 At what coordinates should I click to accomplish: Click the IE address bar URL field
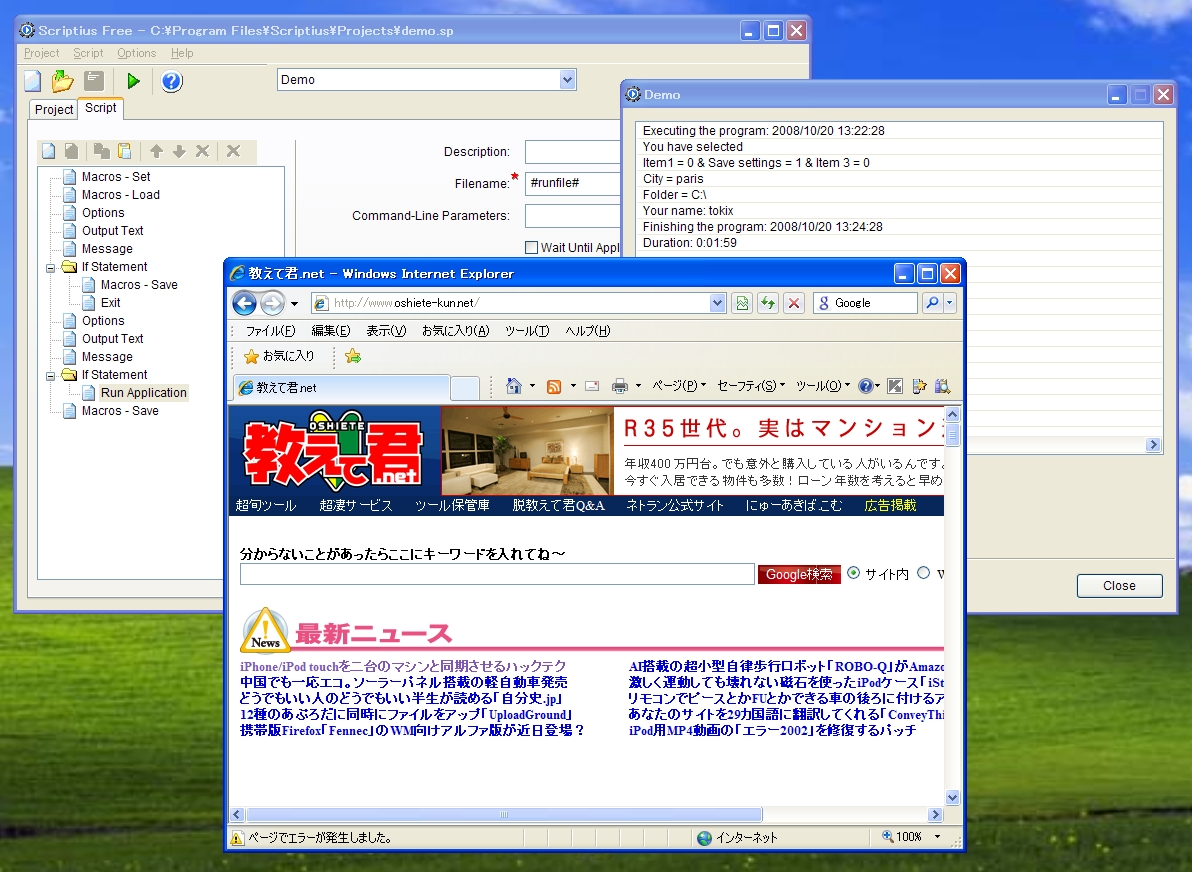(x=519, y=303)
